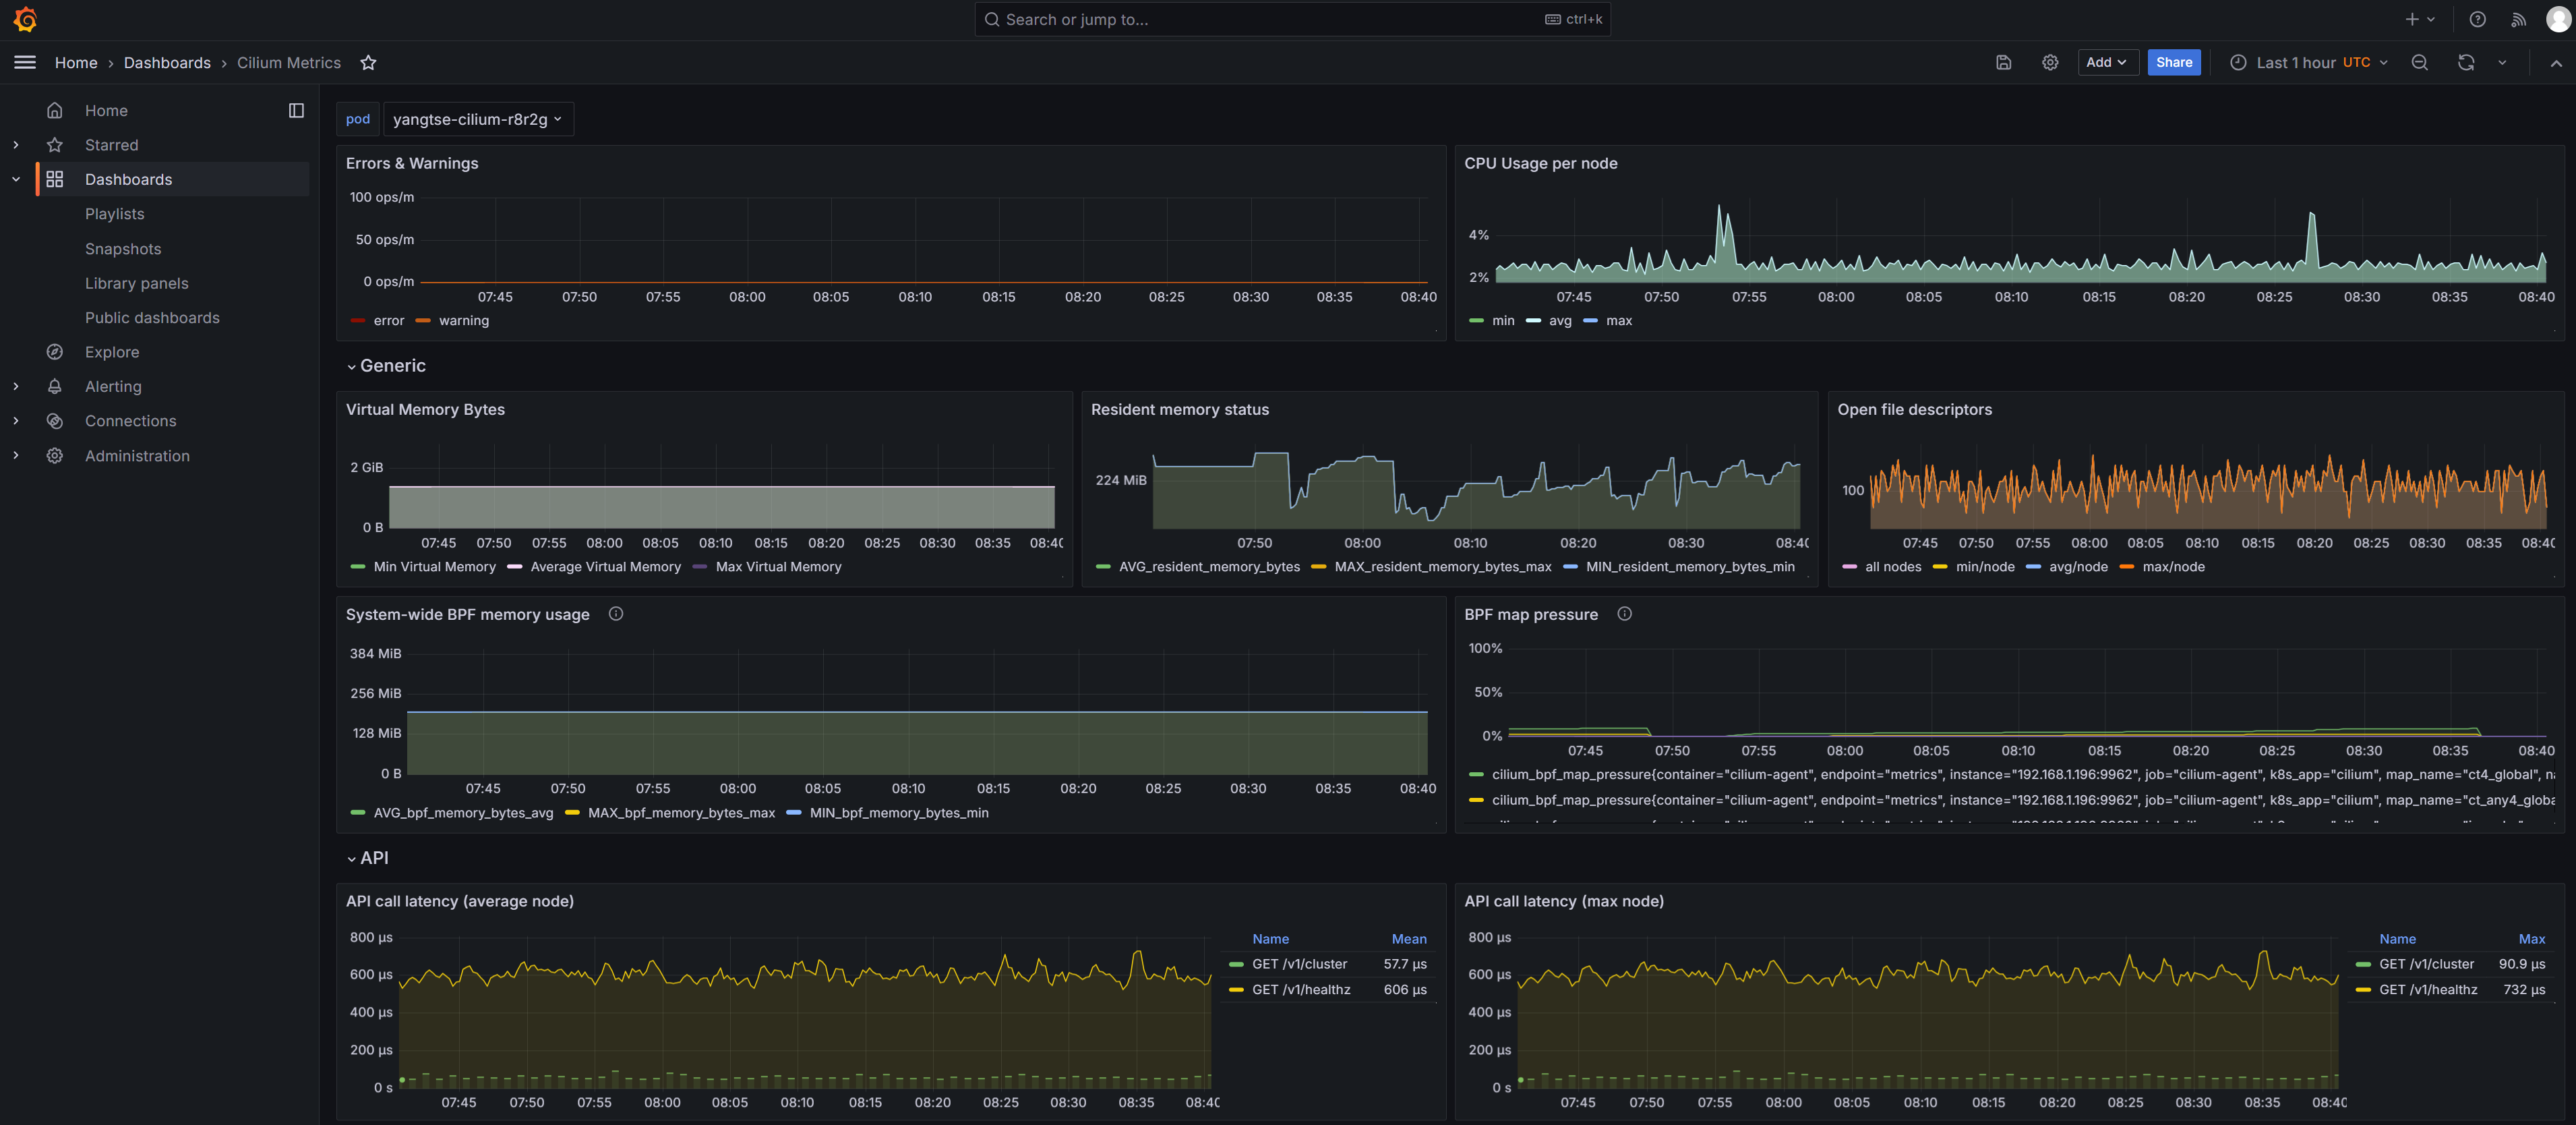The width and height of the screenshot is (2576, 1125).
Task: Click the Share button
Action: (2173, 63)
